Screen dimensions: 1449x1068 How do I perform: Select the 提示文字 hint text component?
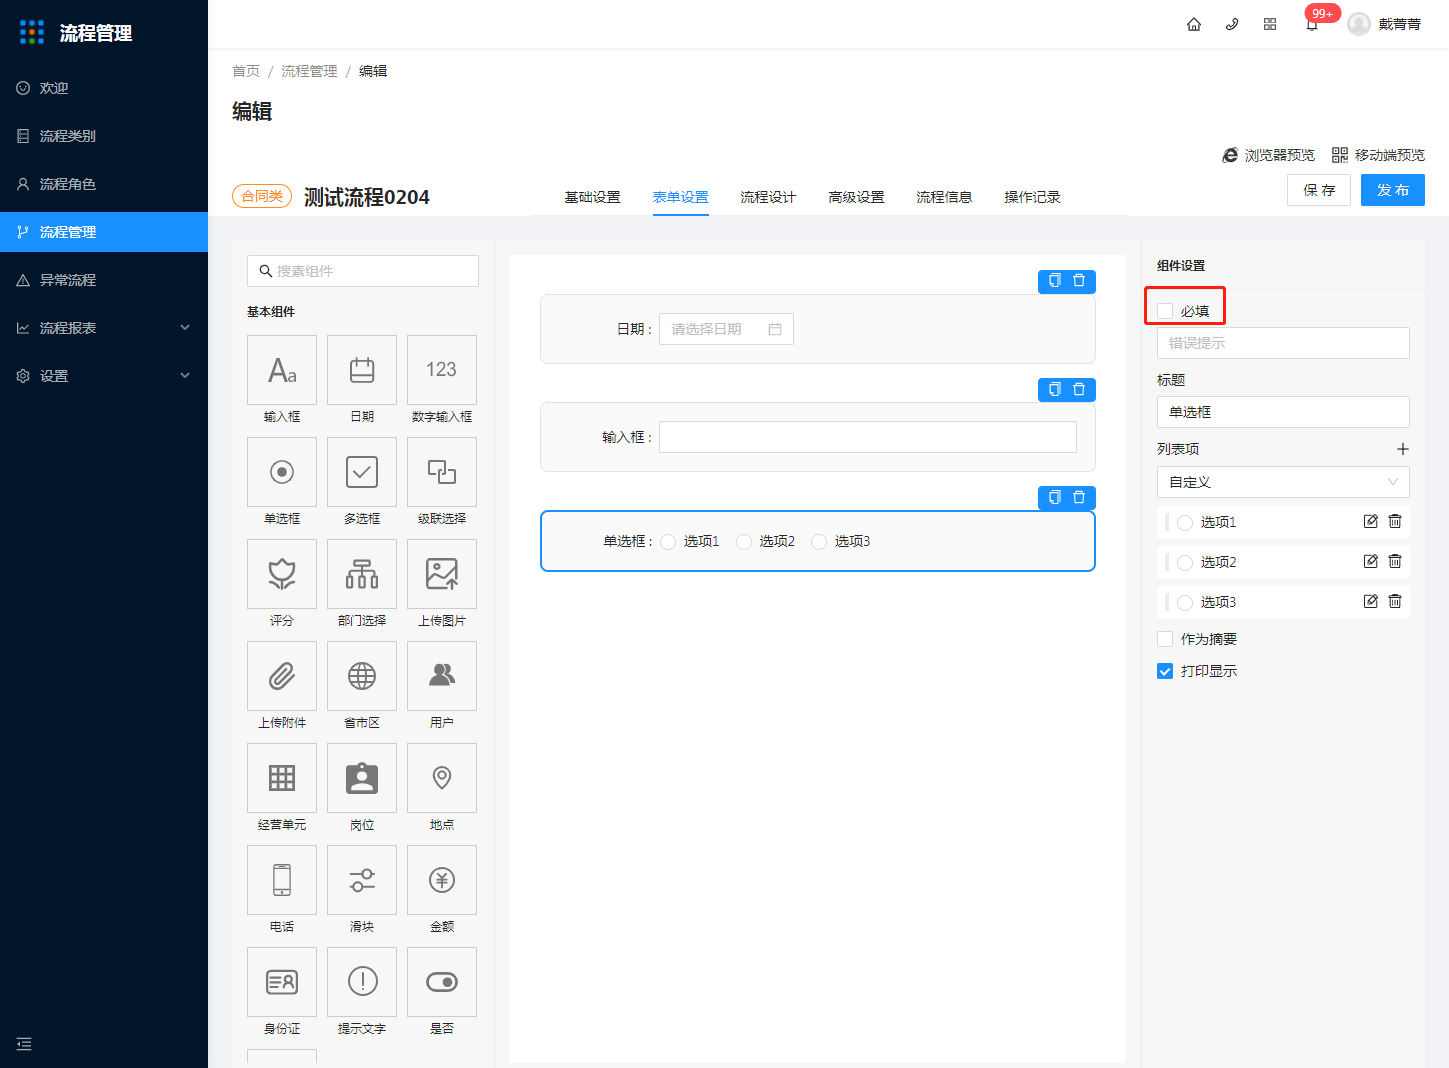[x=362, y=982]
